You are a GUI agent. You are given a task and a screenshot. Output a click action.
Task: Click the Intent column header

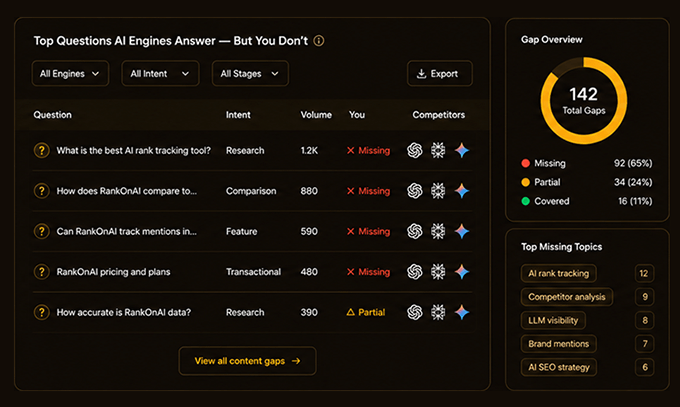[x=238, y=115]
